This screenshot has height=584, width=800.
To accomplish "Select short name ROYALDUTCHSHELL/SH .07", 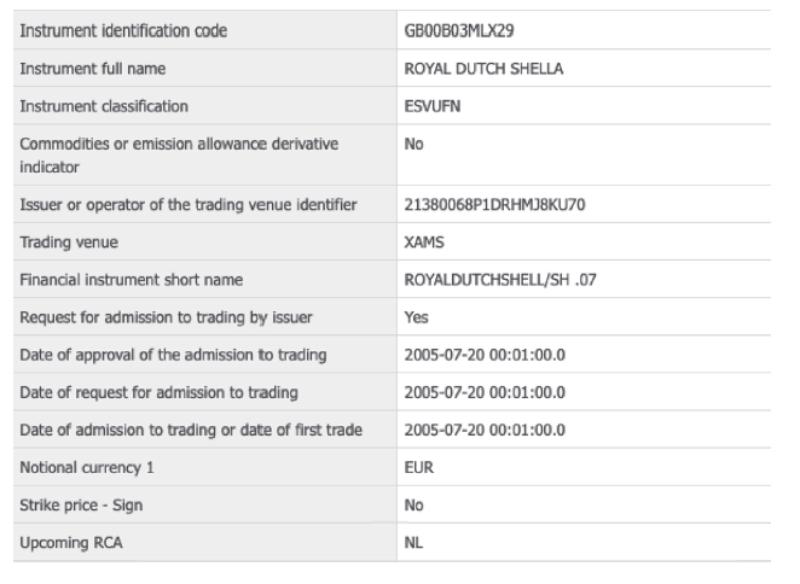I will [x=500, y=280].
